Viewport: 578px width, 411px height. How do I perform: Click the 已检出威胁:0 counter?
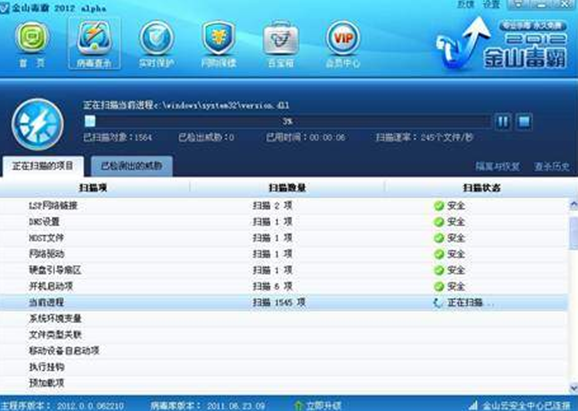pos(206,137)
